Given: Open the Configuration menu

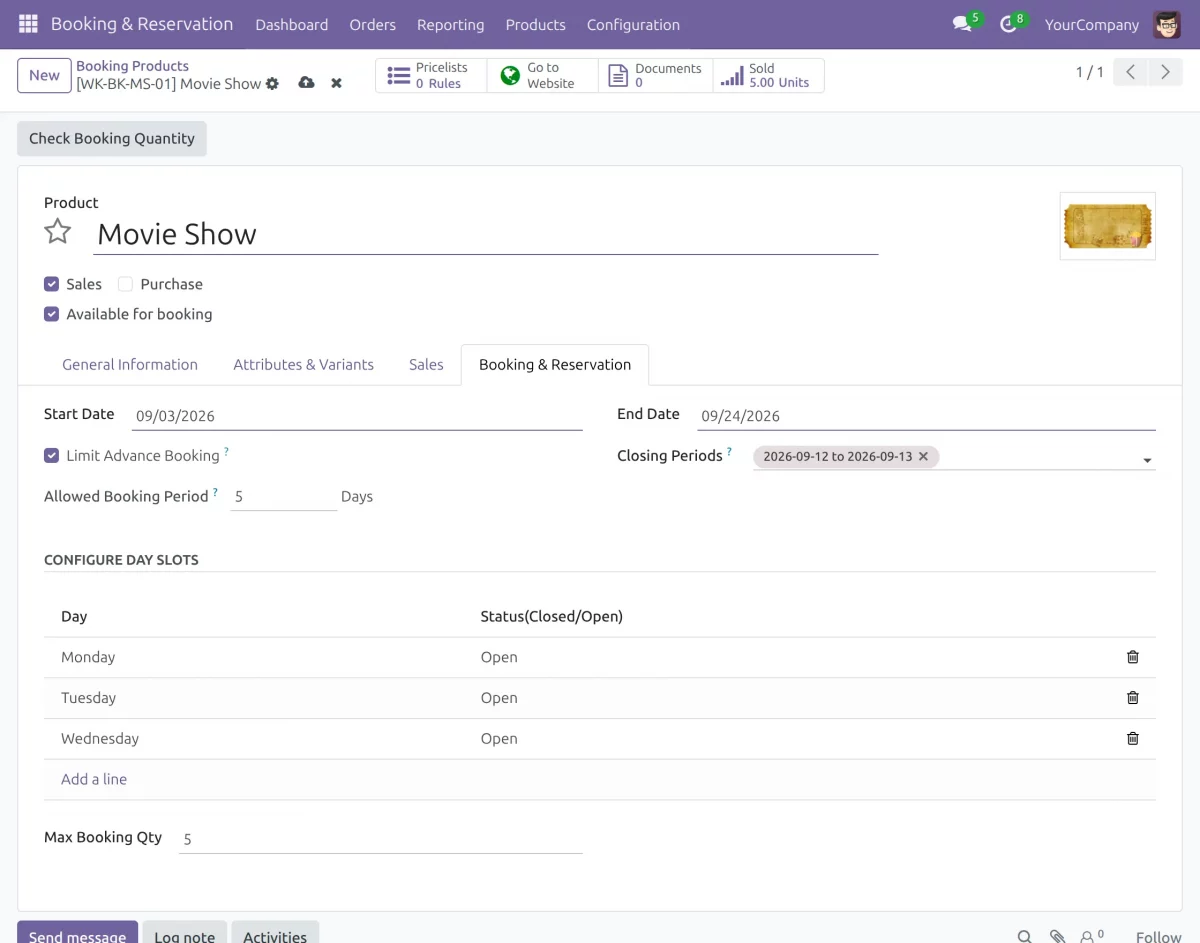Looking at the screenshot, I should pos(633,24).
